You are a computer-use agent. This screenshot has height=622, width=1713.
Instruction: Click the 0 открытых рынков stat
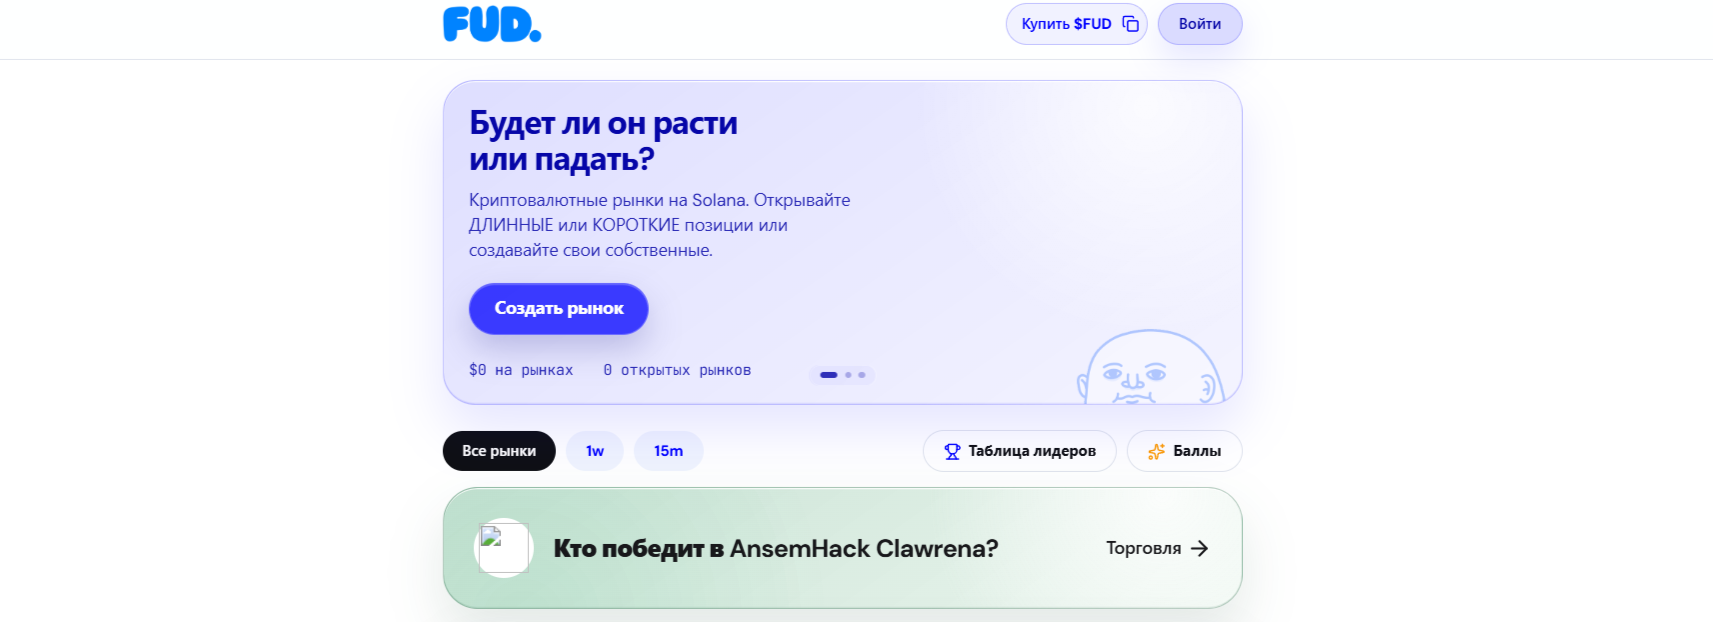tap(677, 370)
